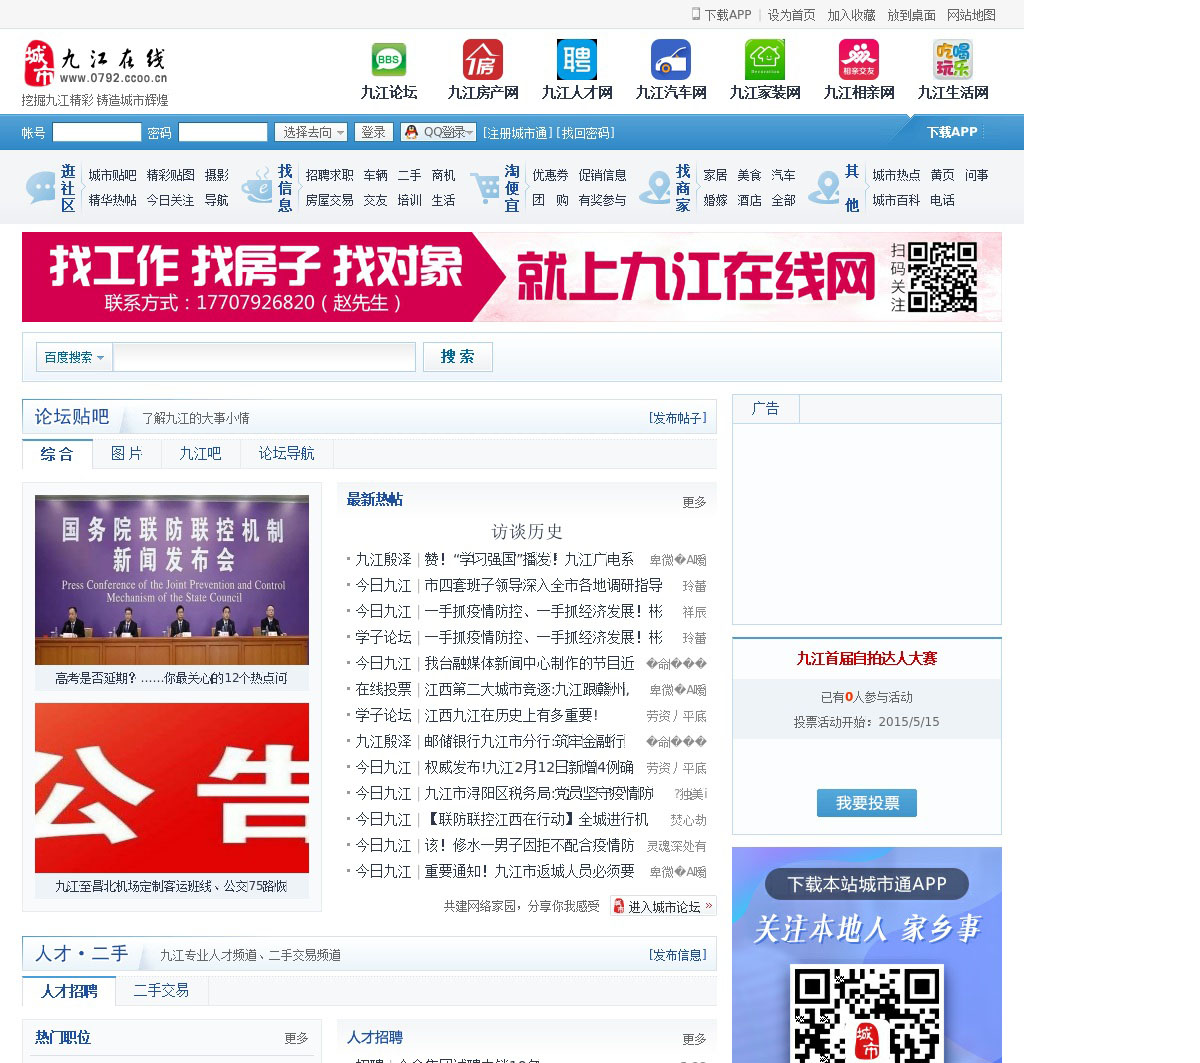Click the 登录 login button
This screenshot has height=1063, width=1200.
tap(373, 132)
